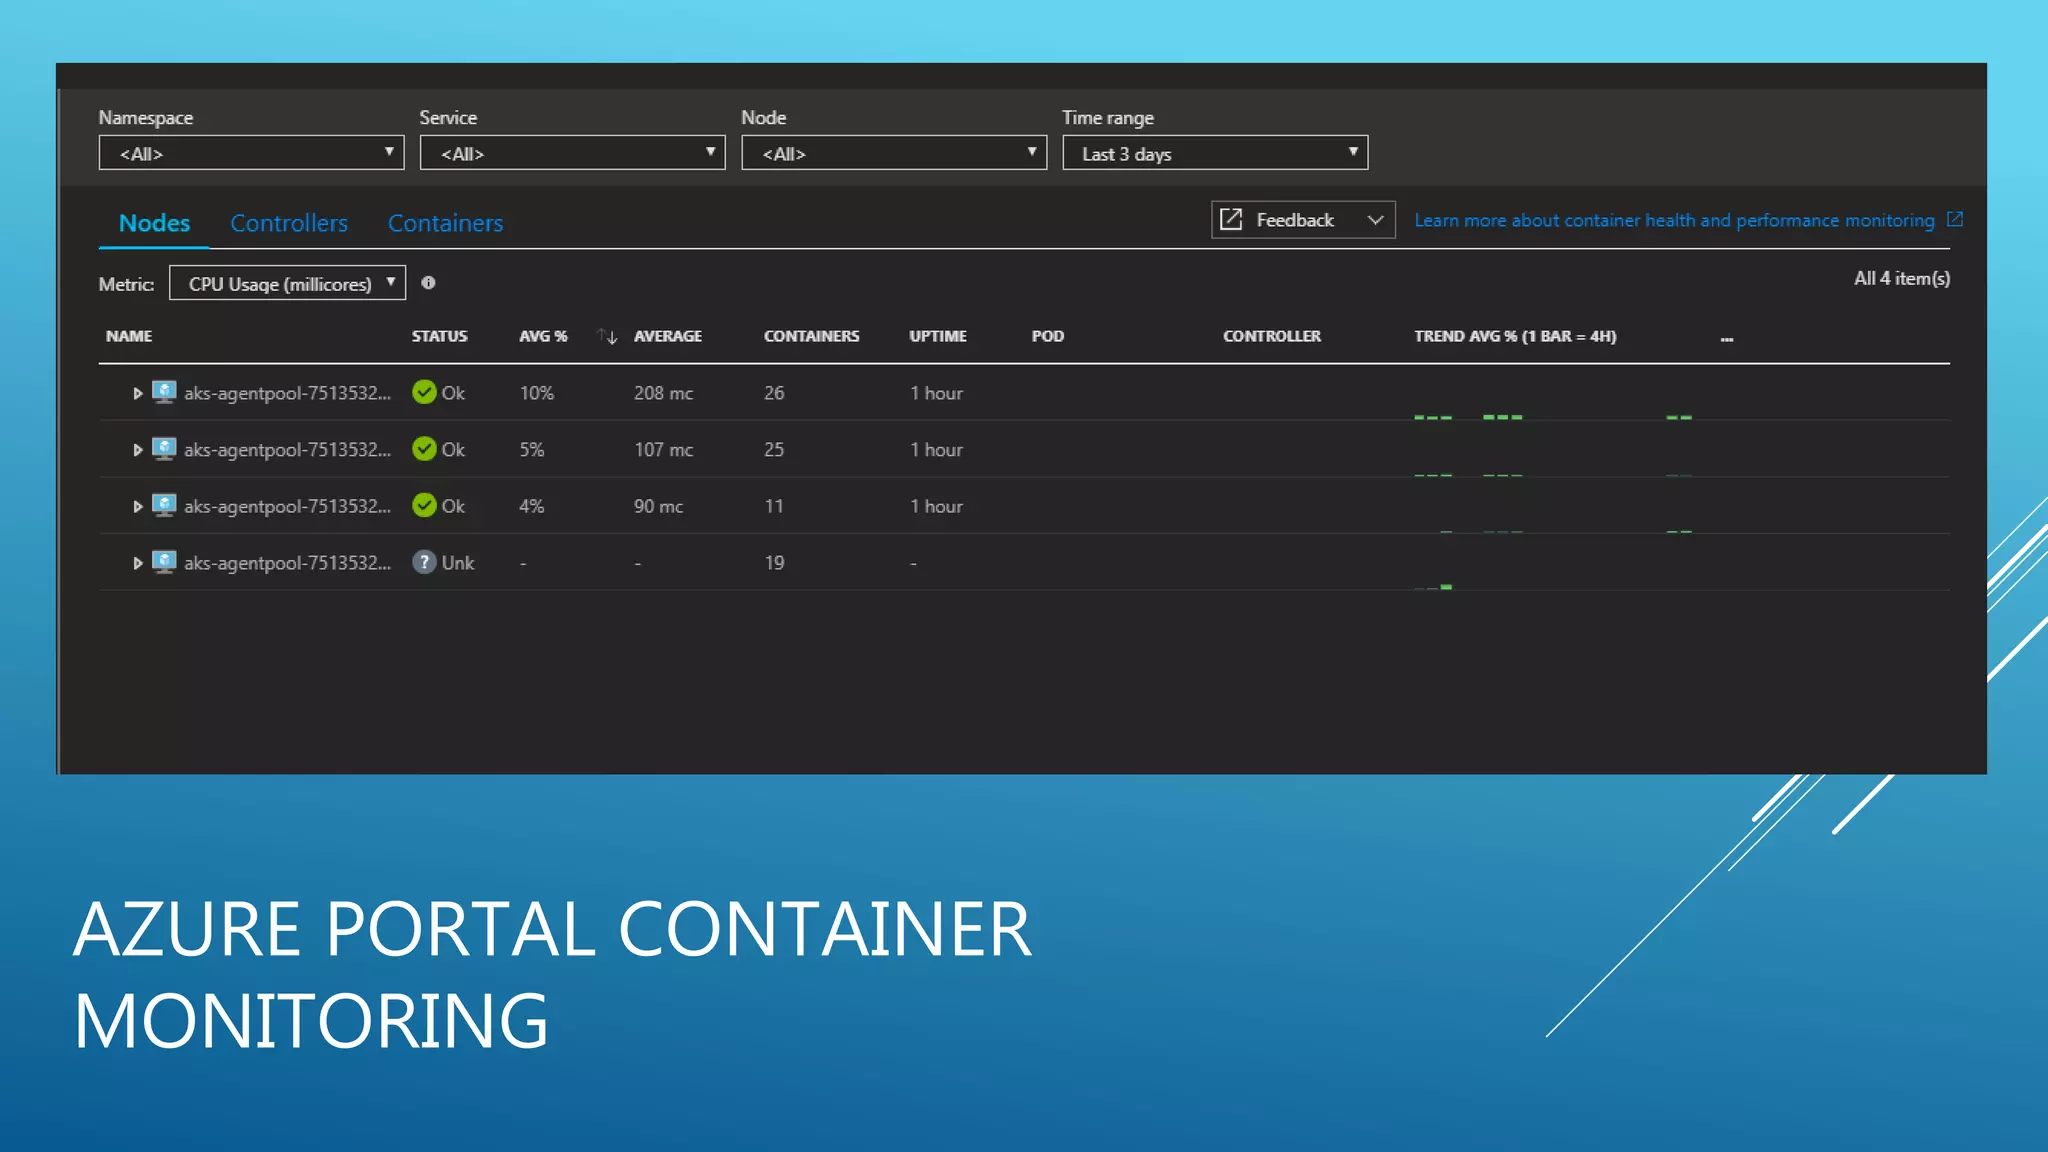Click containers count 19
This screenshot has height=1152, width=2048.
pos(774,563)
